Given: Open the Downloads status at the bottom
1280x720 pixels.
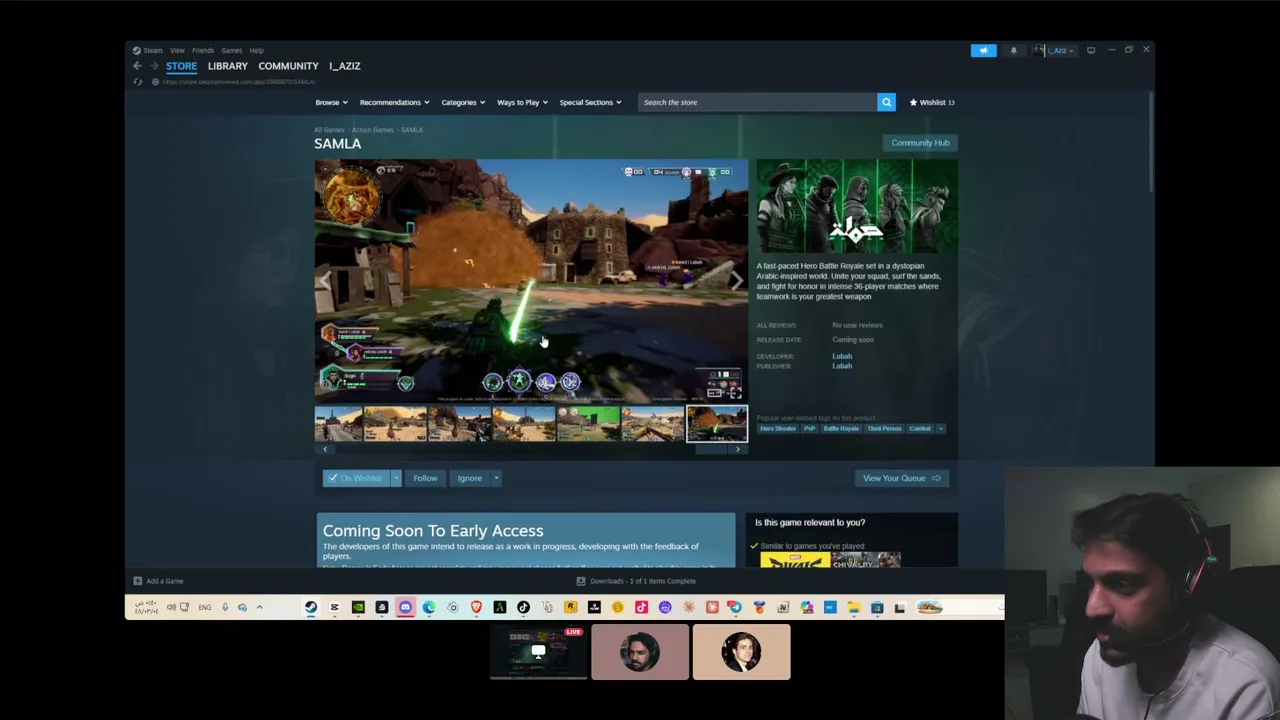Looking at the screenshot, I should point(636,581).
